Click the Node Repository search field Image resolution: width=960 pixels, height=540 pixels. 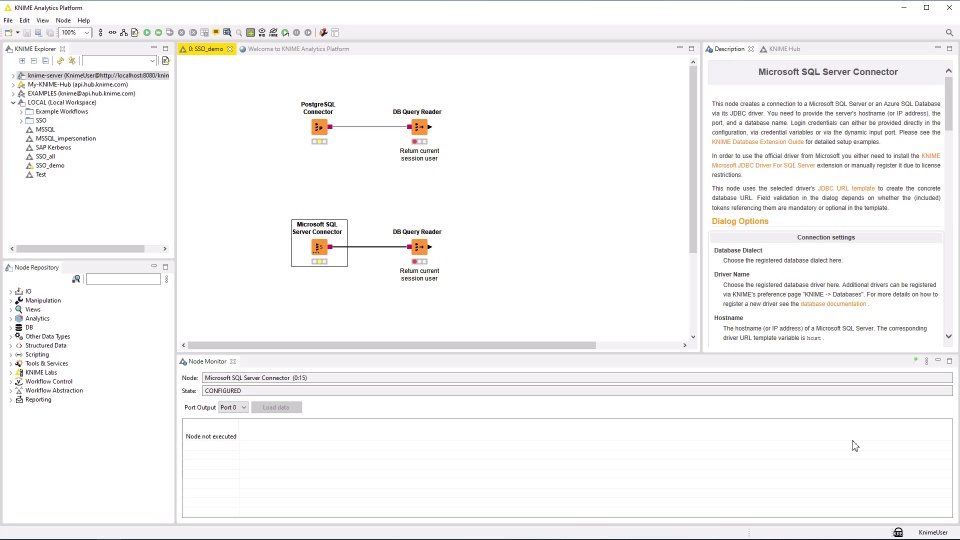[x=123, y=279]
